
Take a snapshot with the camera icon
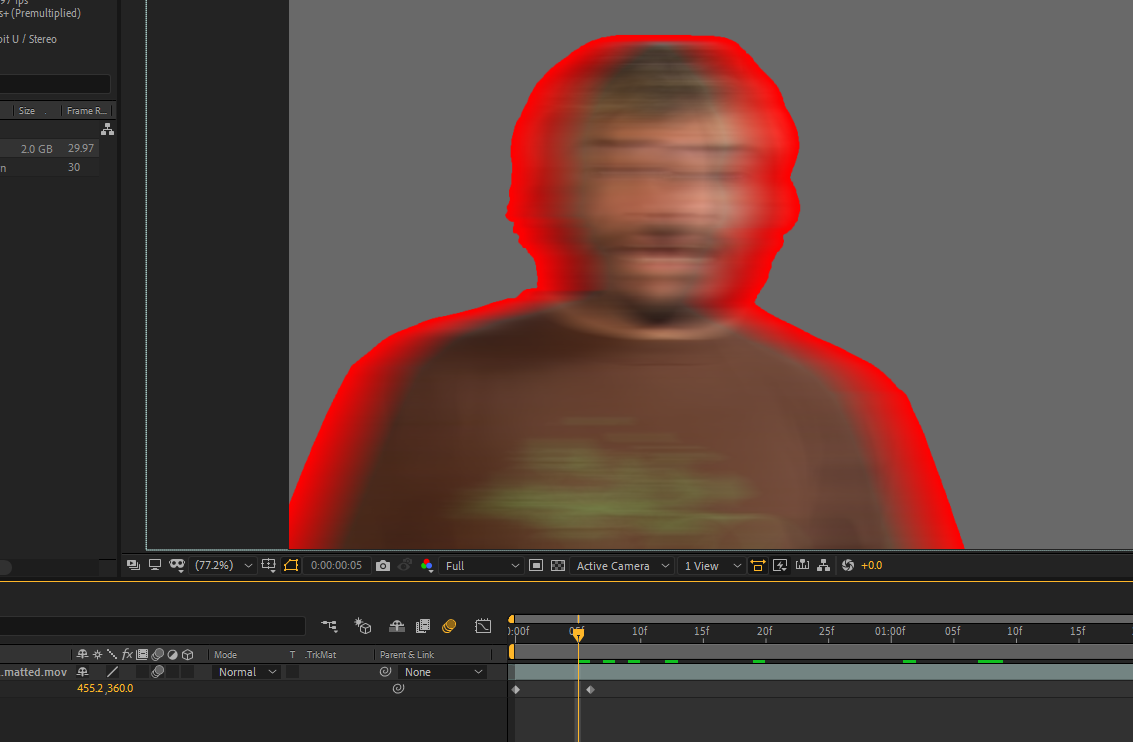tap(382, 566)
